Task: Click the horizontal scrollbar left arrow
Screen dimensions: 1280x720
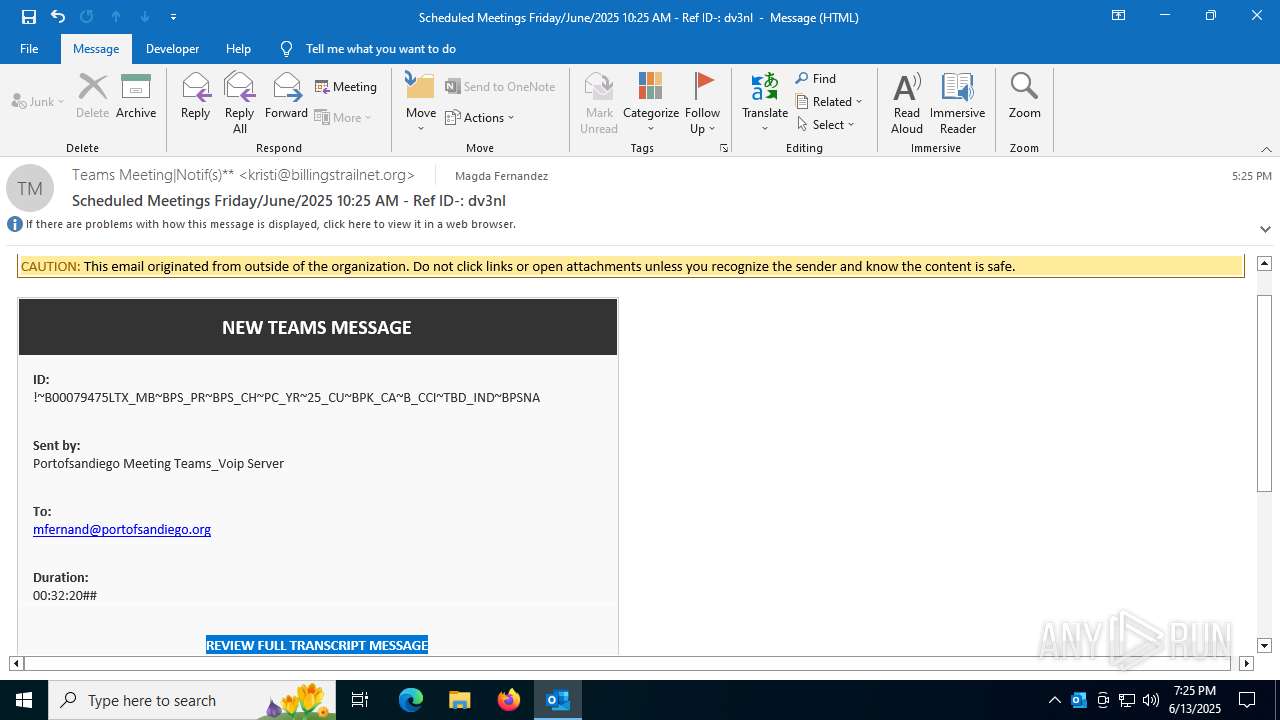Action: (16, 663)
